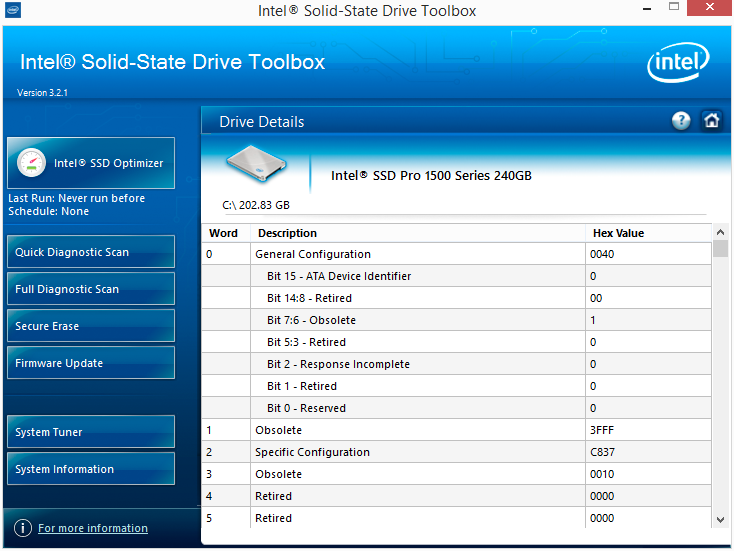This screenshot has height=551, width=734.
Task: Click the hex value 0040
Action: 602,254
